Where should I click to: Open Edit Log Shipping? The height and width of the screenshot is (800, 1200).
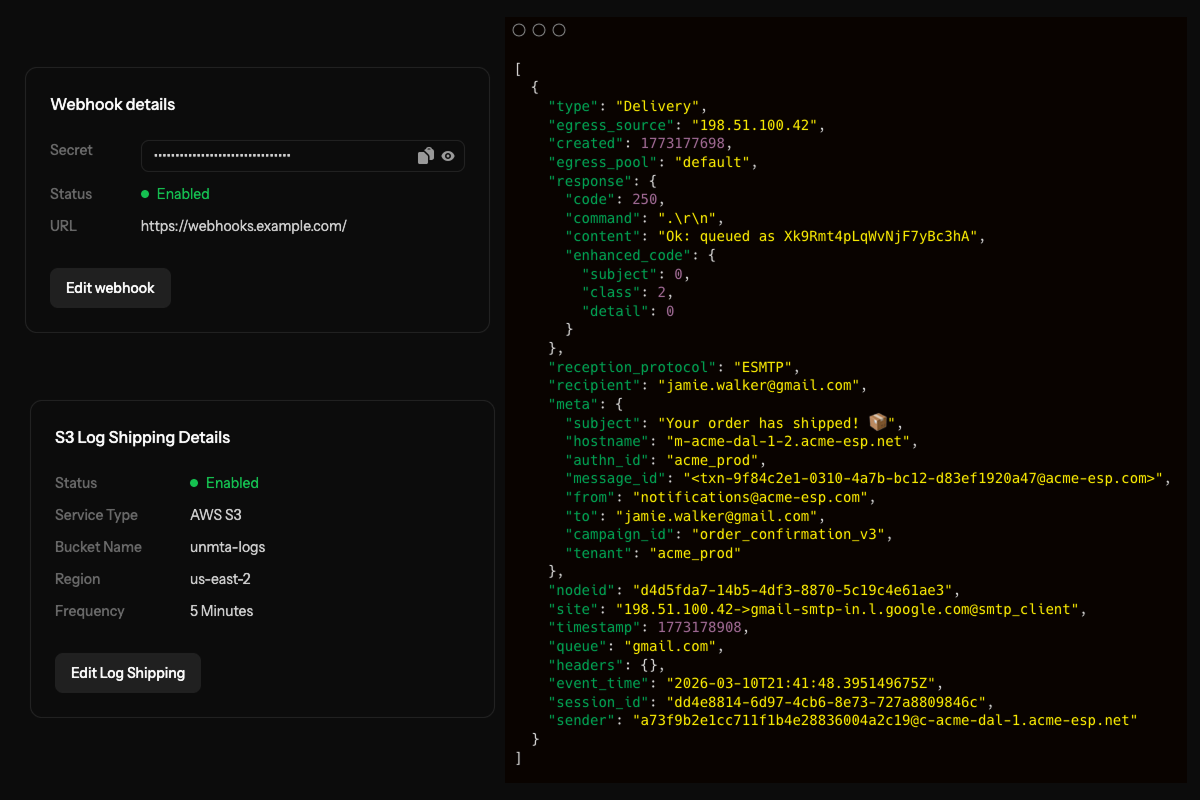tap(128, 673)
